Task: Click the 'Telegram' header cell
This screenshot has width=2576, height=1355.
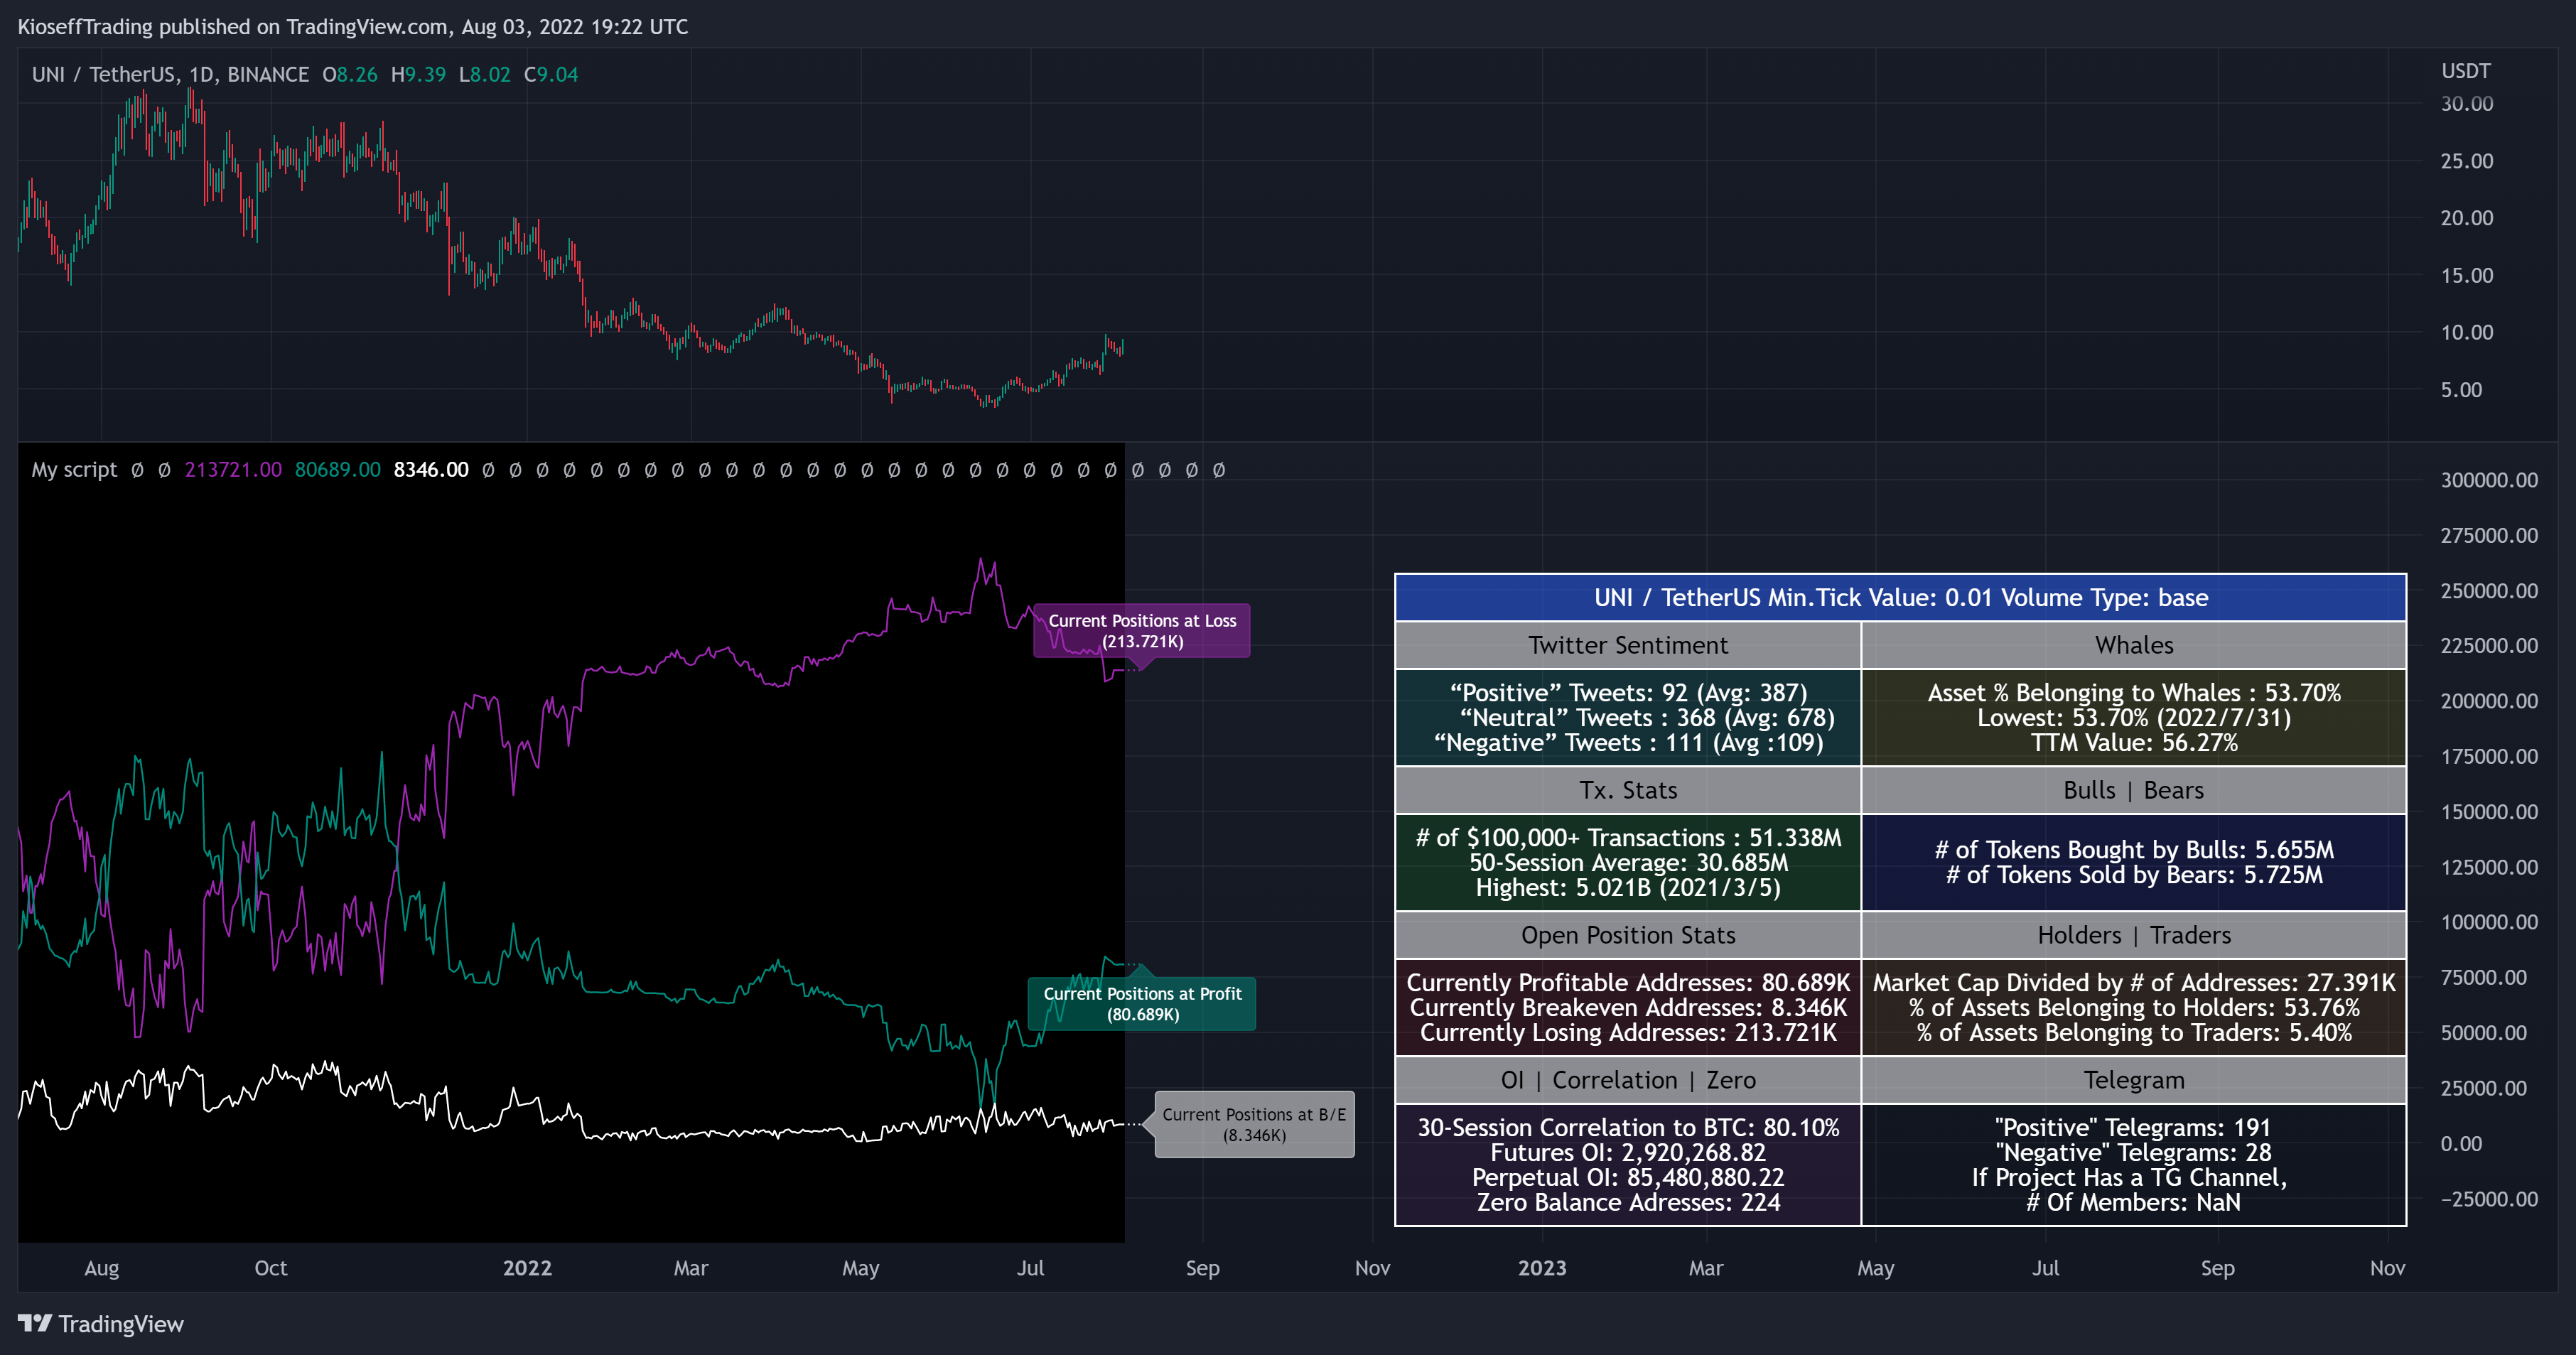Action: point(2134,1080)
